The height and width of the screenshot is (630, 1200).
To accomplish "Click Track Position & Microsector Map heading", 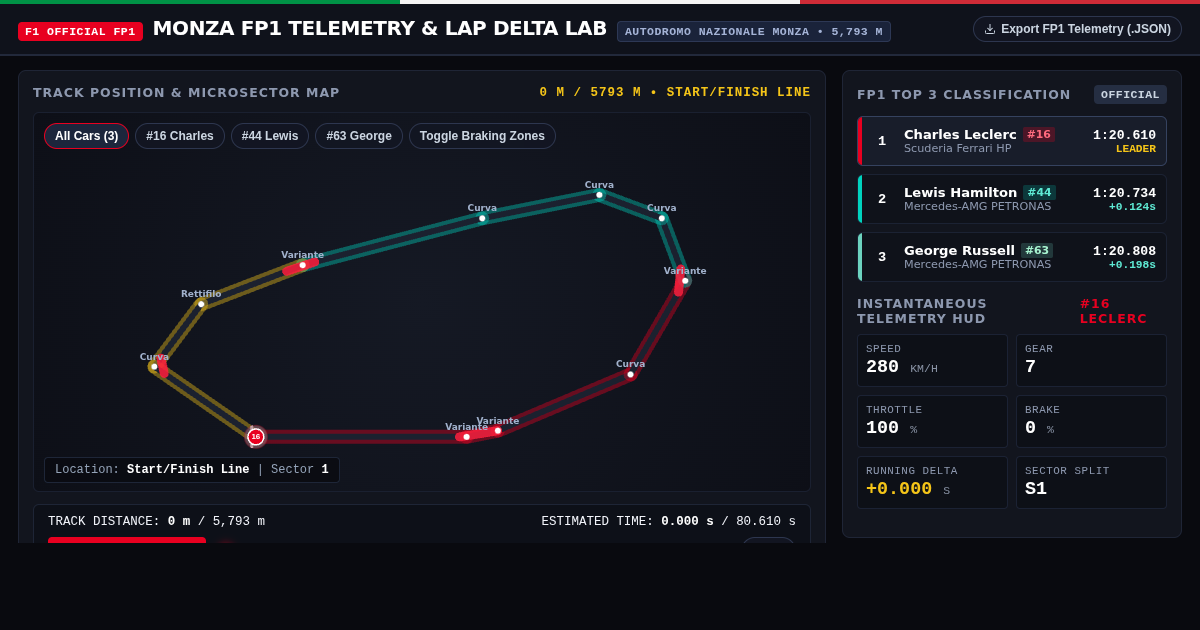I will point(186,93).
